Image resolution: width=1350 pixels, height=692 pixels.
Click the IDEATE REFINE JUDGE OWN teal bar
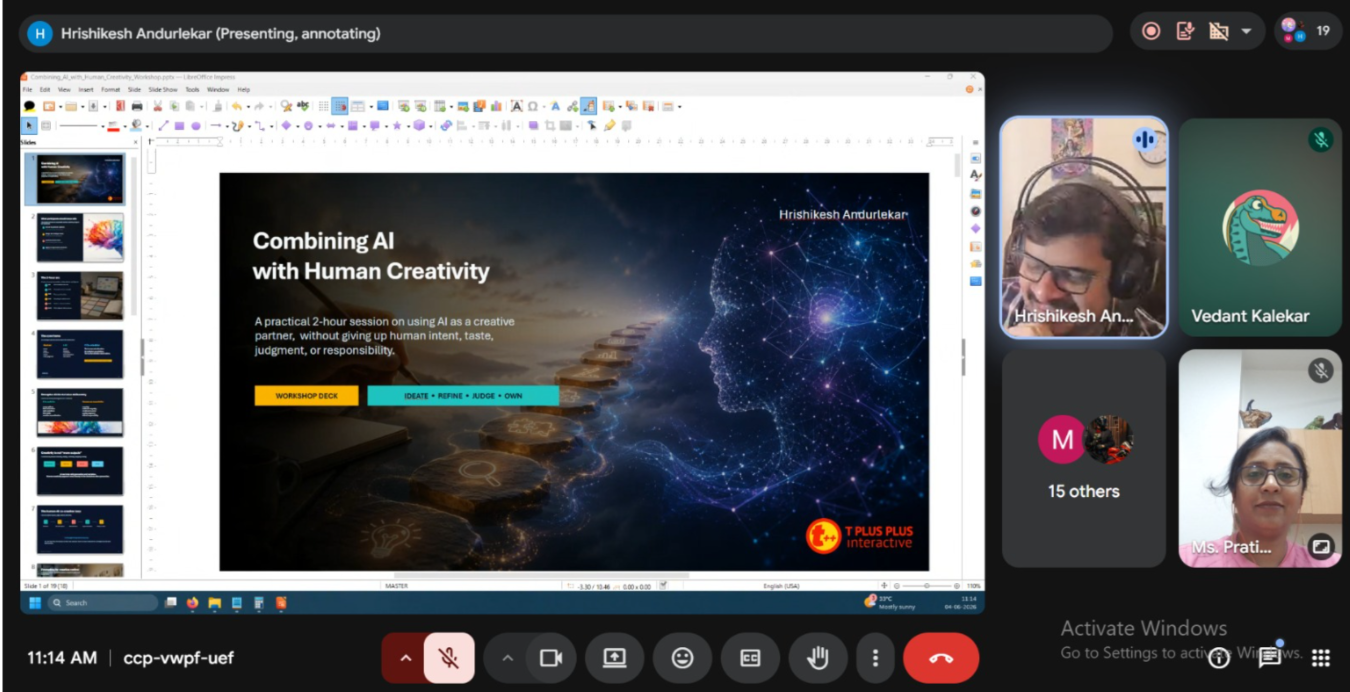[x=463, y=395]
